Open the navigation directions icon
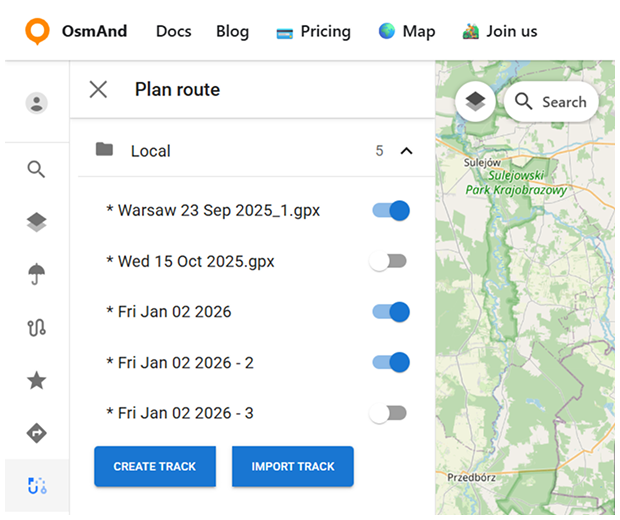This screenshot has width=620, height=520. click(37, 433)
